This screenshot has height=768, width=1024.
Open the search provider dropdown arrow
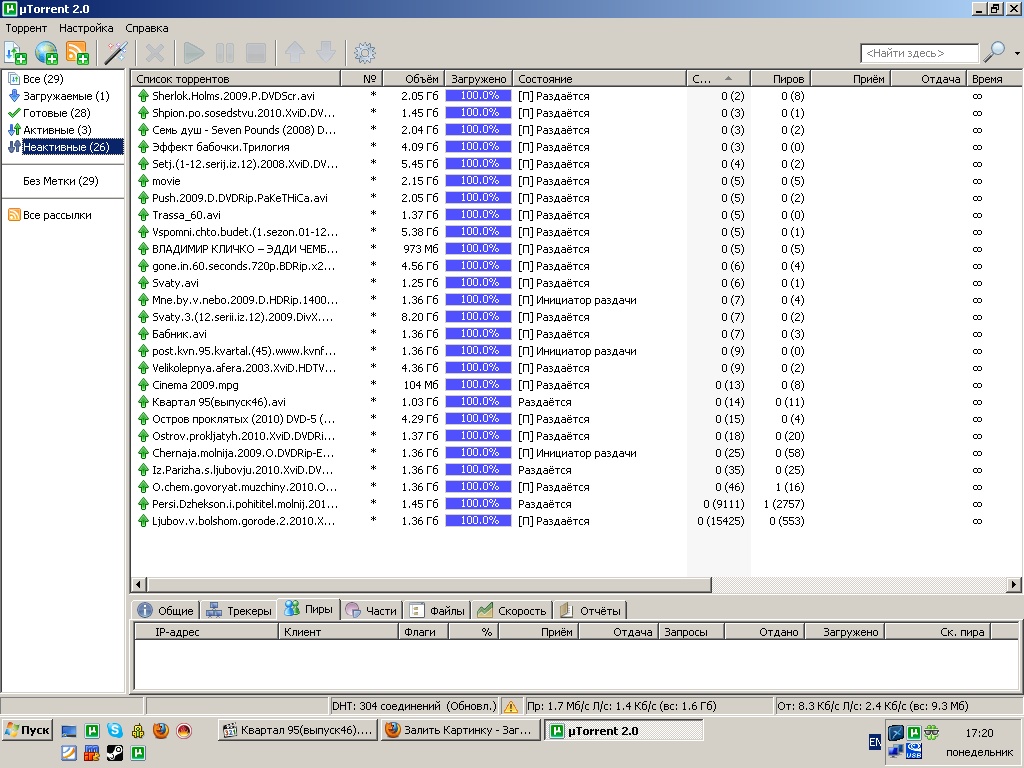click(1017, 53)
